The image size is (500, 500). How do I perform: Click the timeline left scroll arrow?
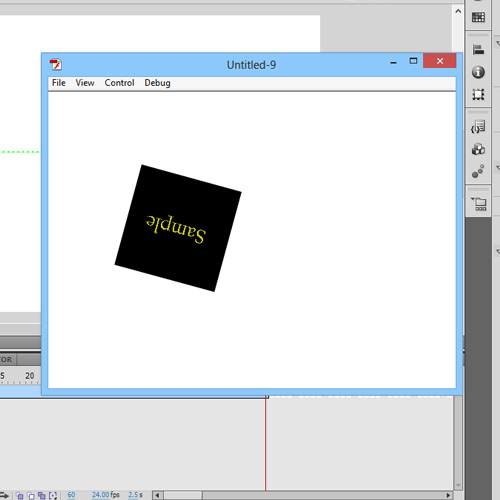158,495
